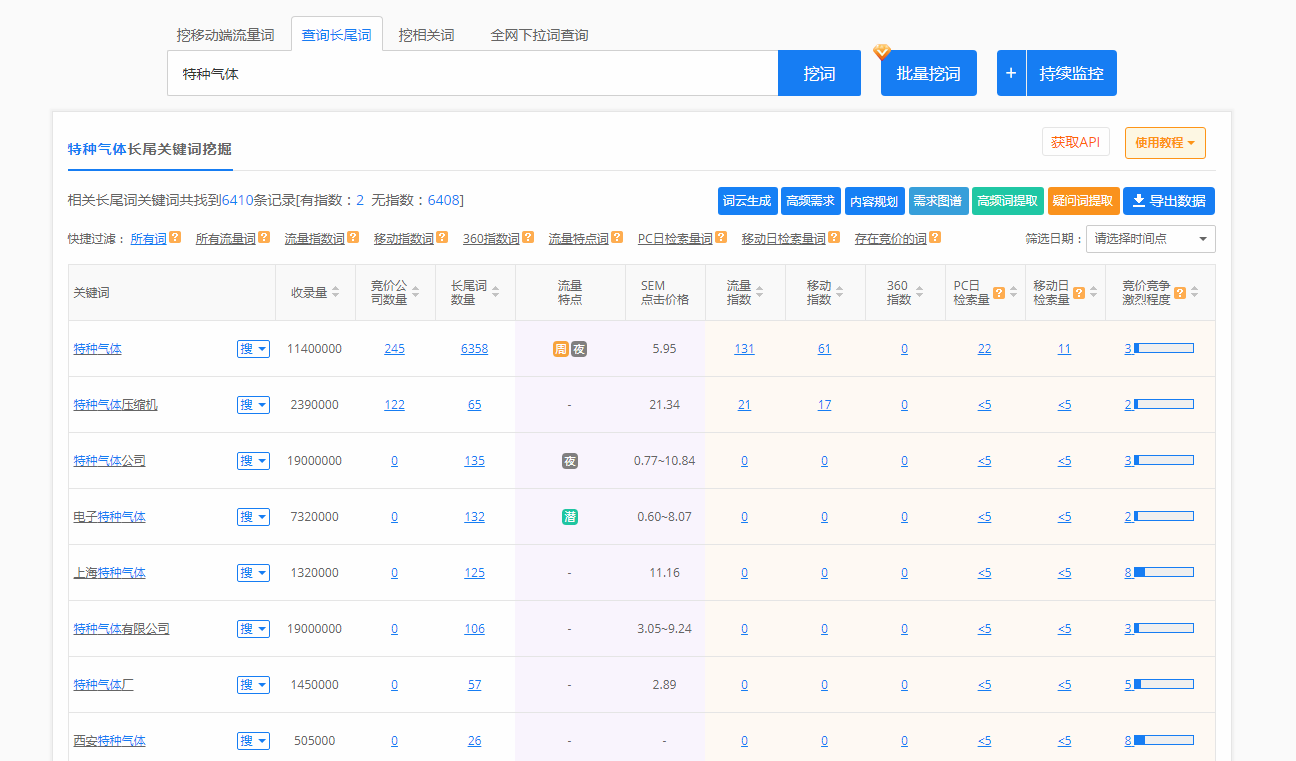The image size is (1296, 761).
Task: Click the yellow badge above 批量挖词
Action: pos(881,49)
